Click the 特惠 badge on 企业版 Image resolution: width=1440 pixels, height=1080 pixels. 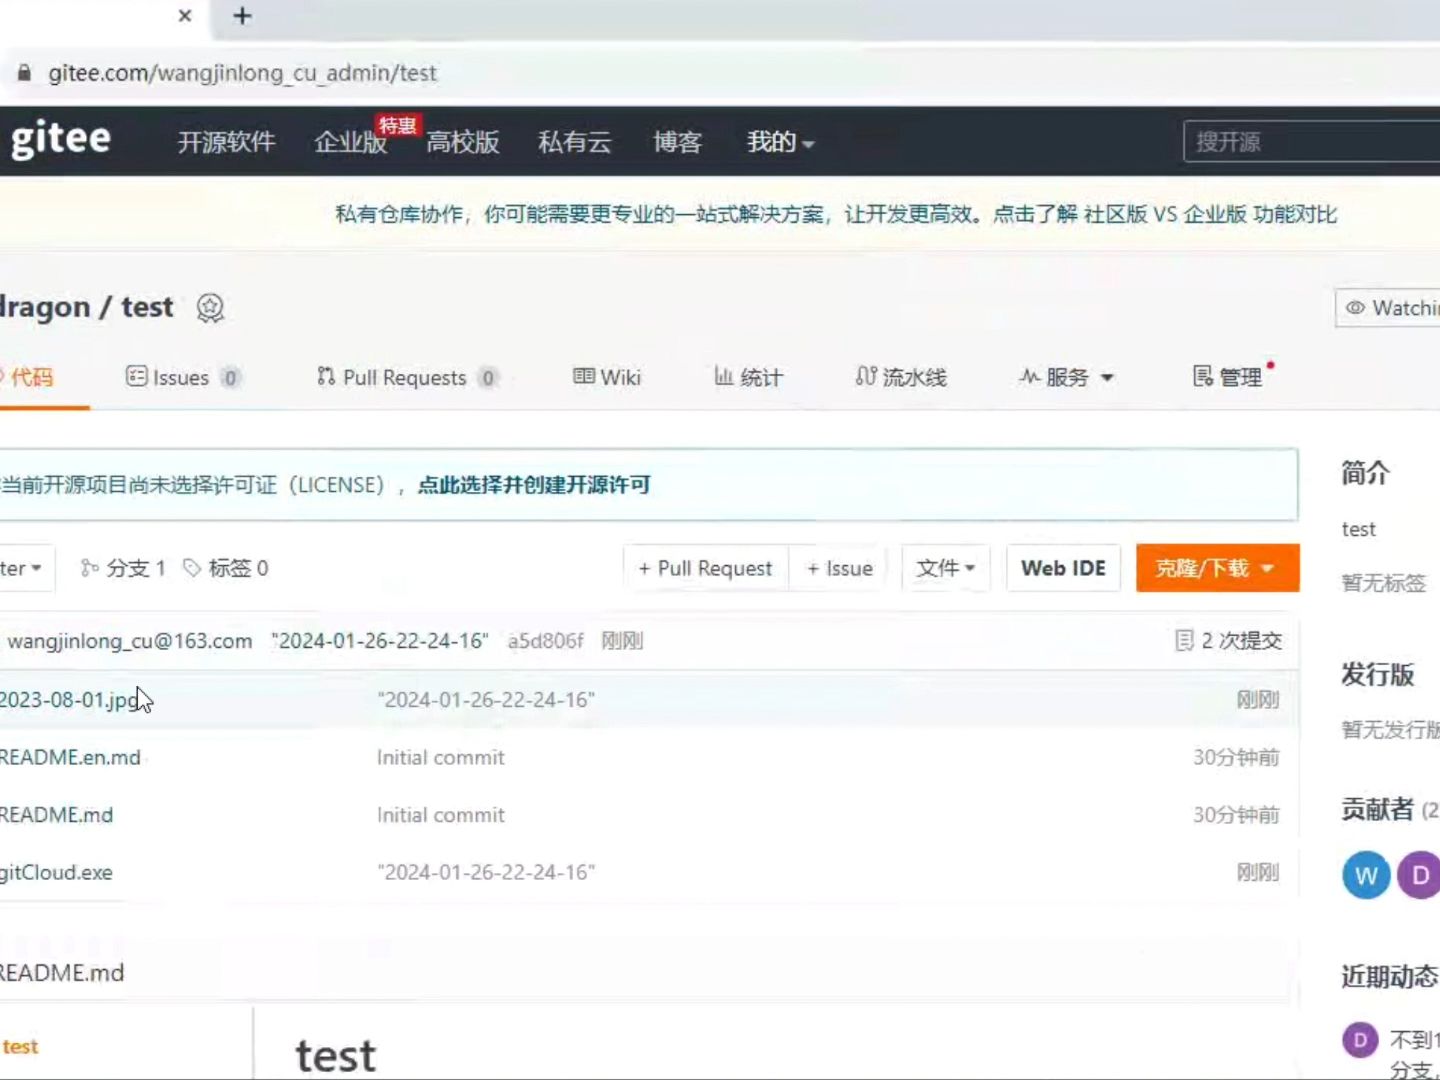click(x=397, y=125)
